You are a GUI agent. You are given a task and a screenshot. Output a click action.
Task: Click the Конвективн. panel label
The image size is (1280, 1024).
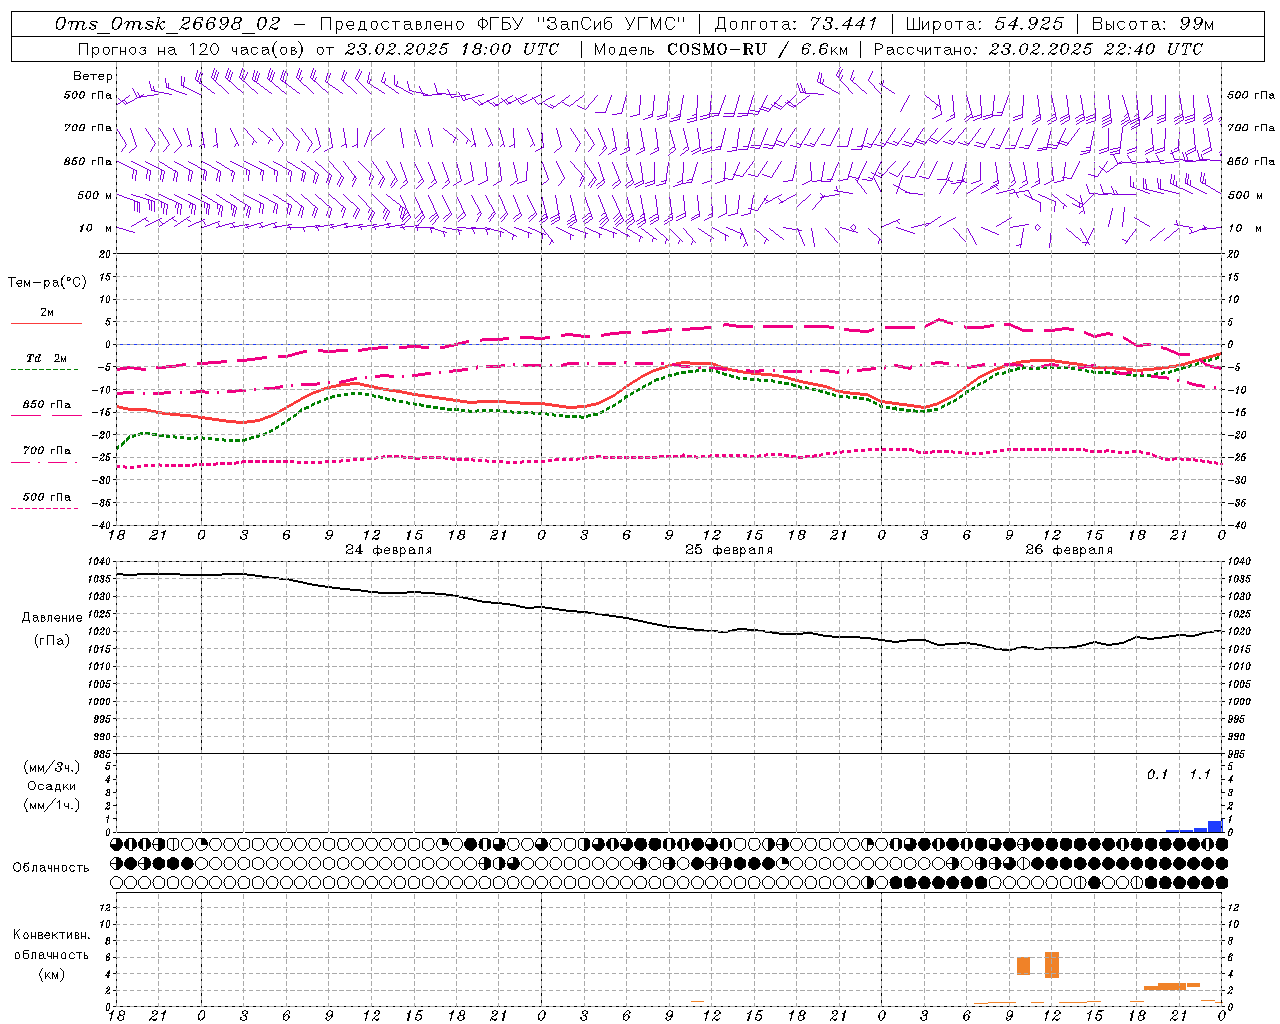point(52,935)
